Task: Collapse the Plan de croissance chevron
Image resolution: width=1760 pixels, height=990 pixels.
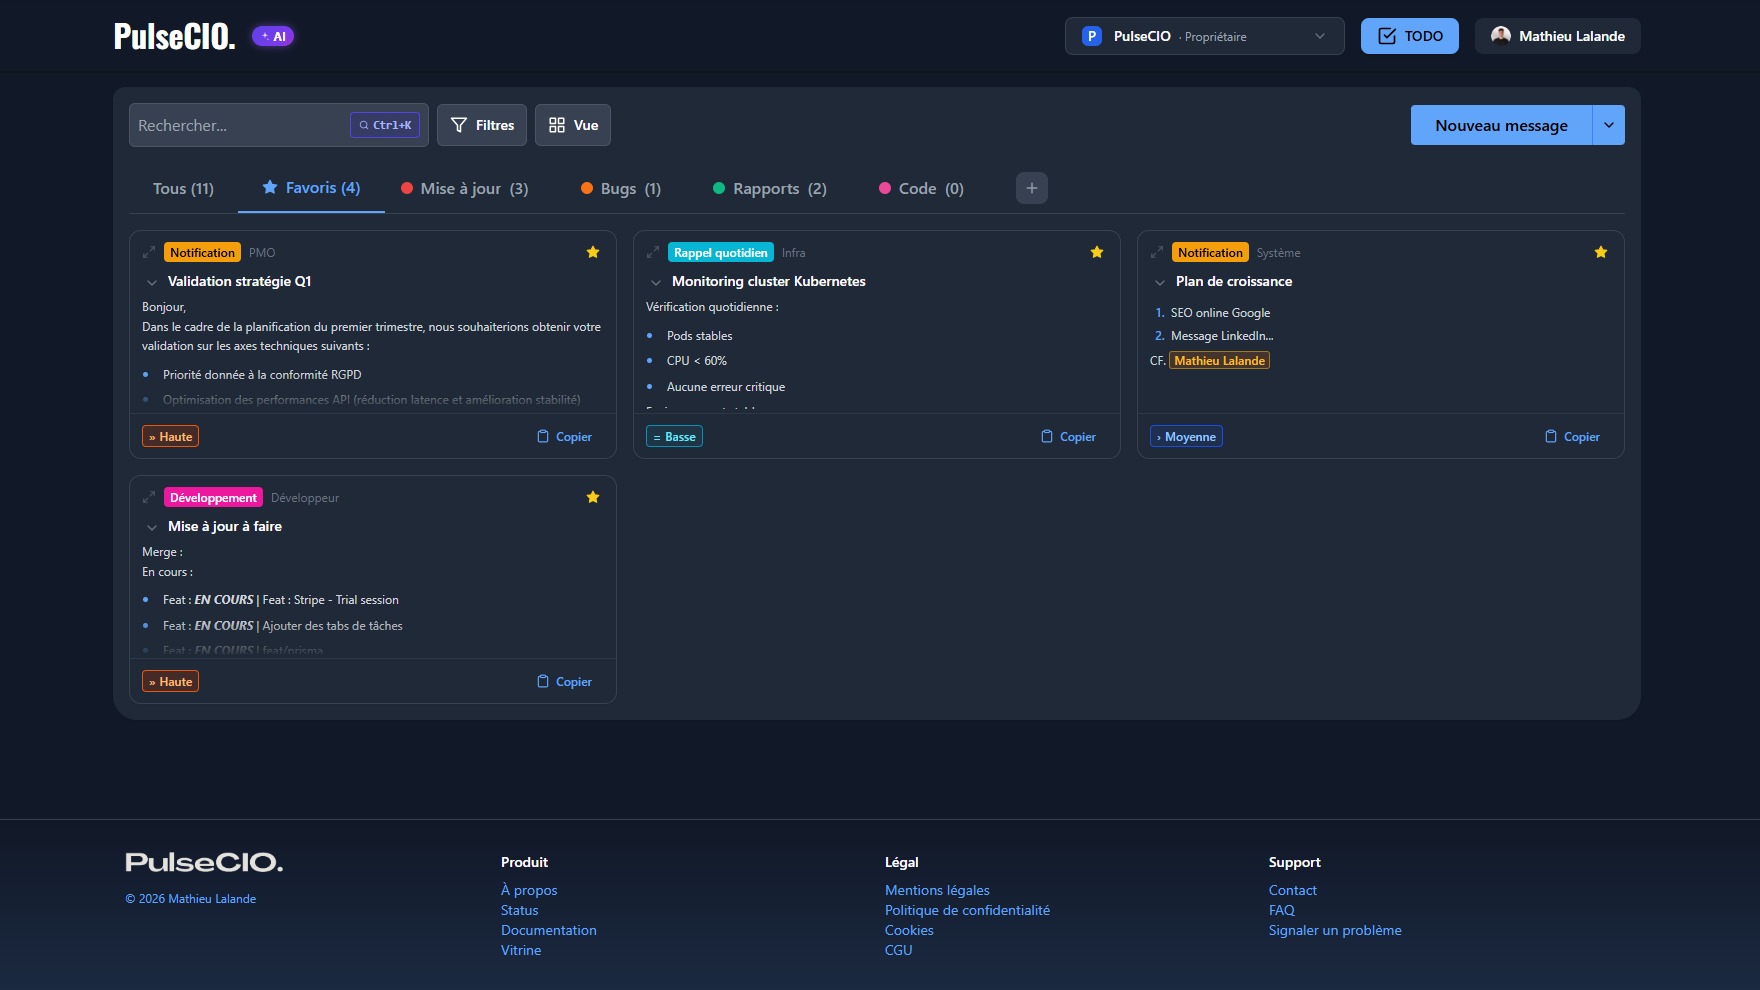Action: pyautogui.click(x=1160, y=282)
